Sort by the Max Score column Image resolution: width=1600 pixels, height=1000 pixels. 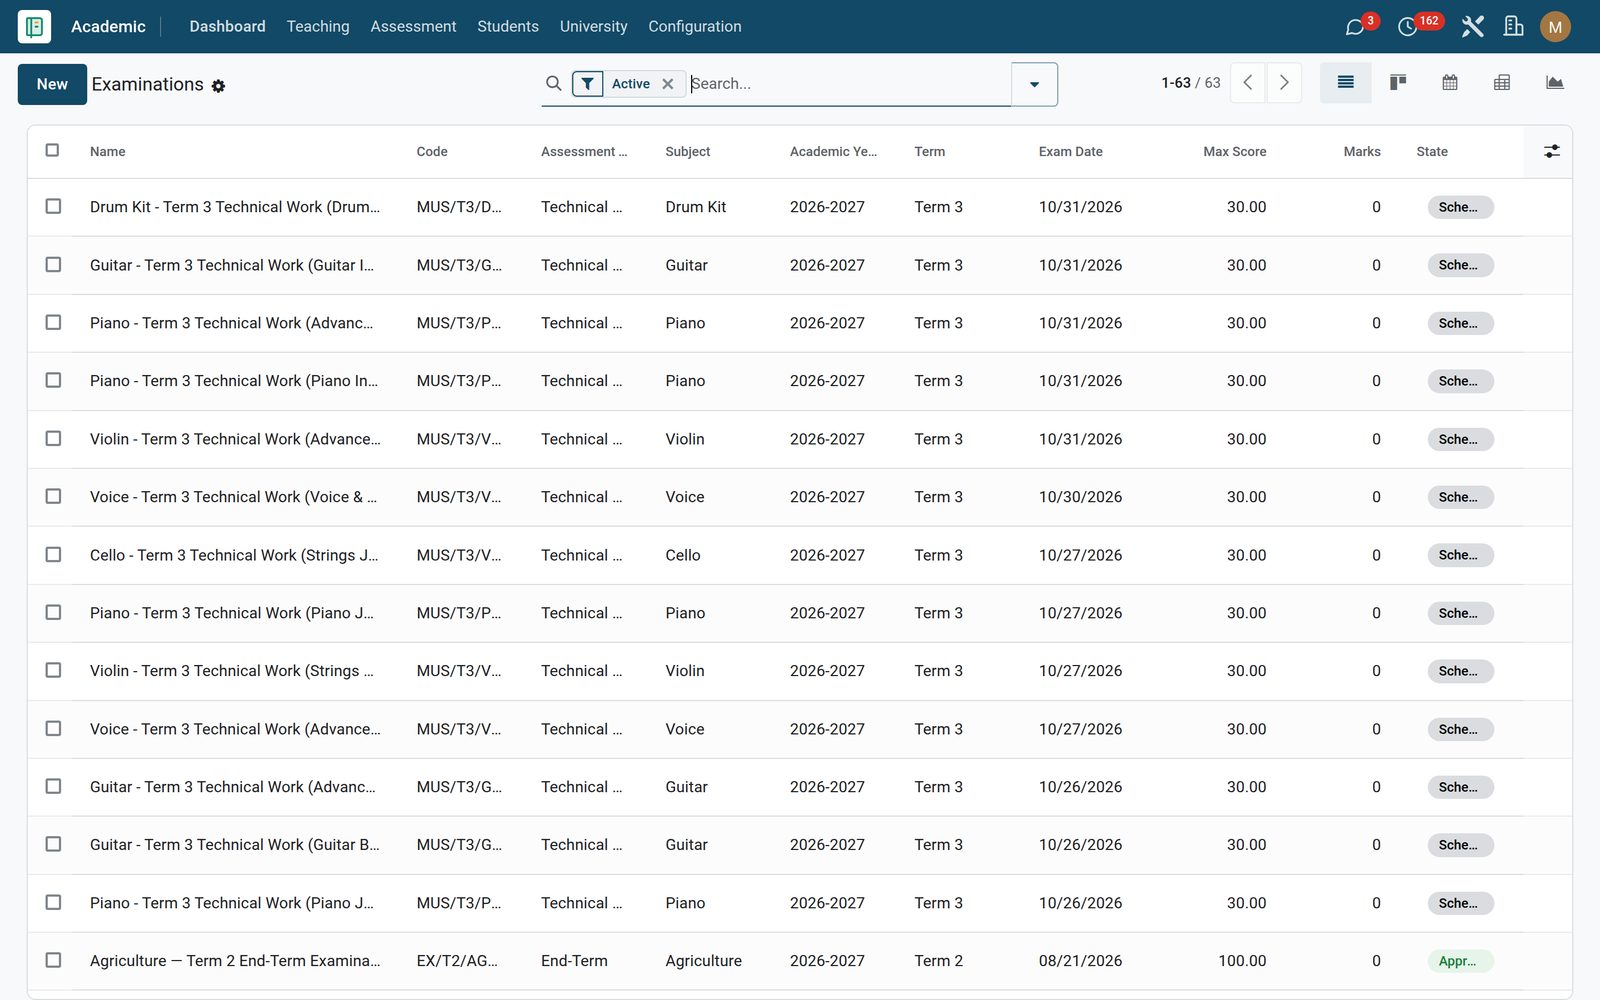pyautogui.click(x=1234, y=152)
